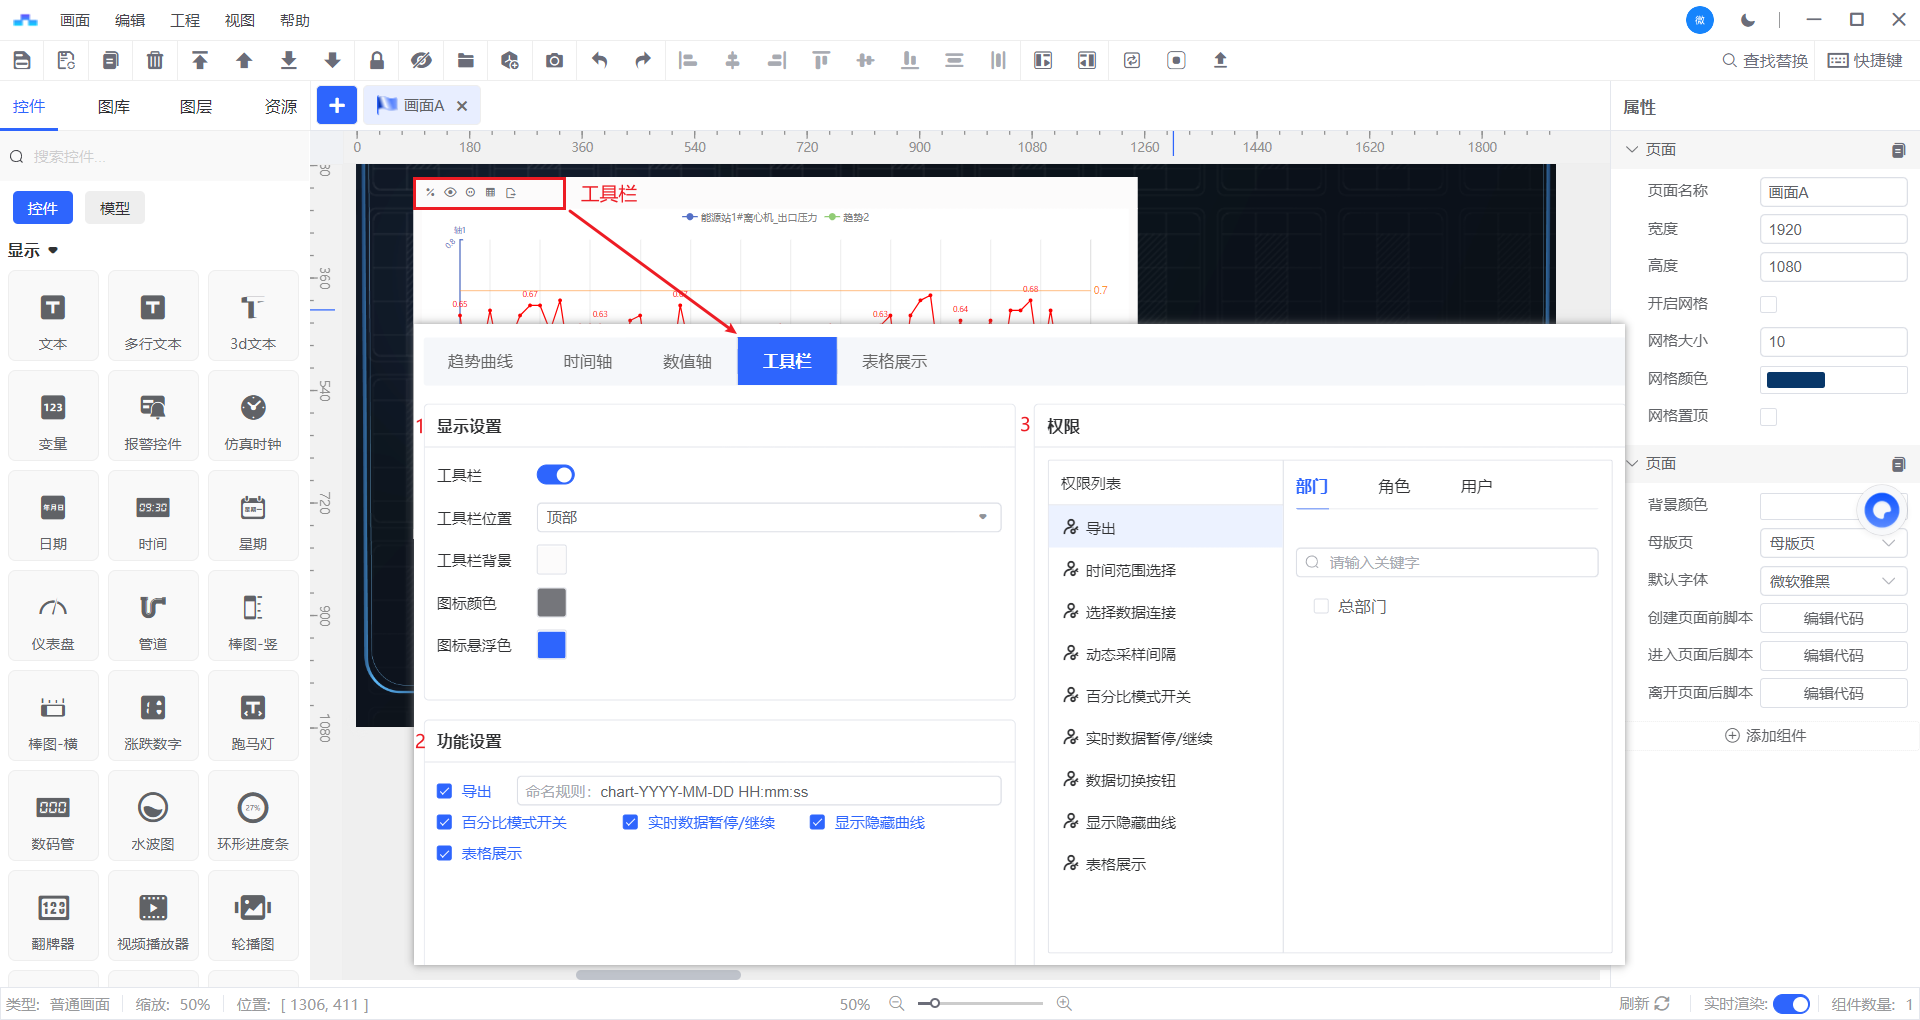The image size is (1920, 1020).
Task: Open the toolbar position (工具栏位置) dropdown
Action: point(768,517)
